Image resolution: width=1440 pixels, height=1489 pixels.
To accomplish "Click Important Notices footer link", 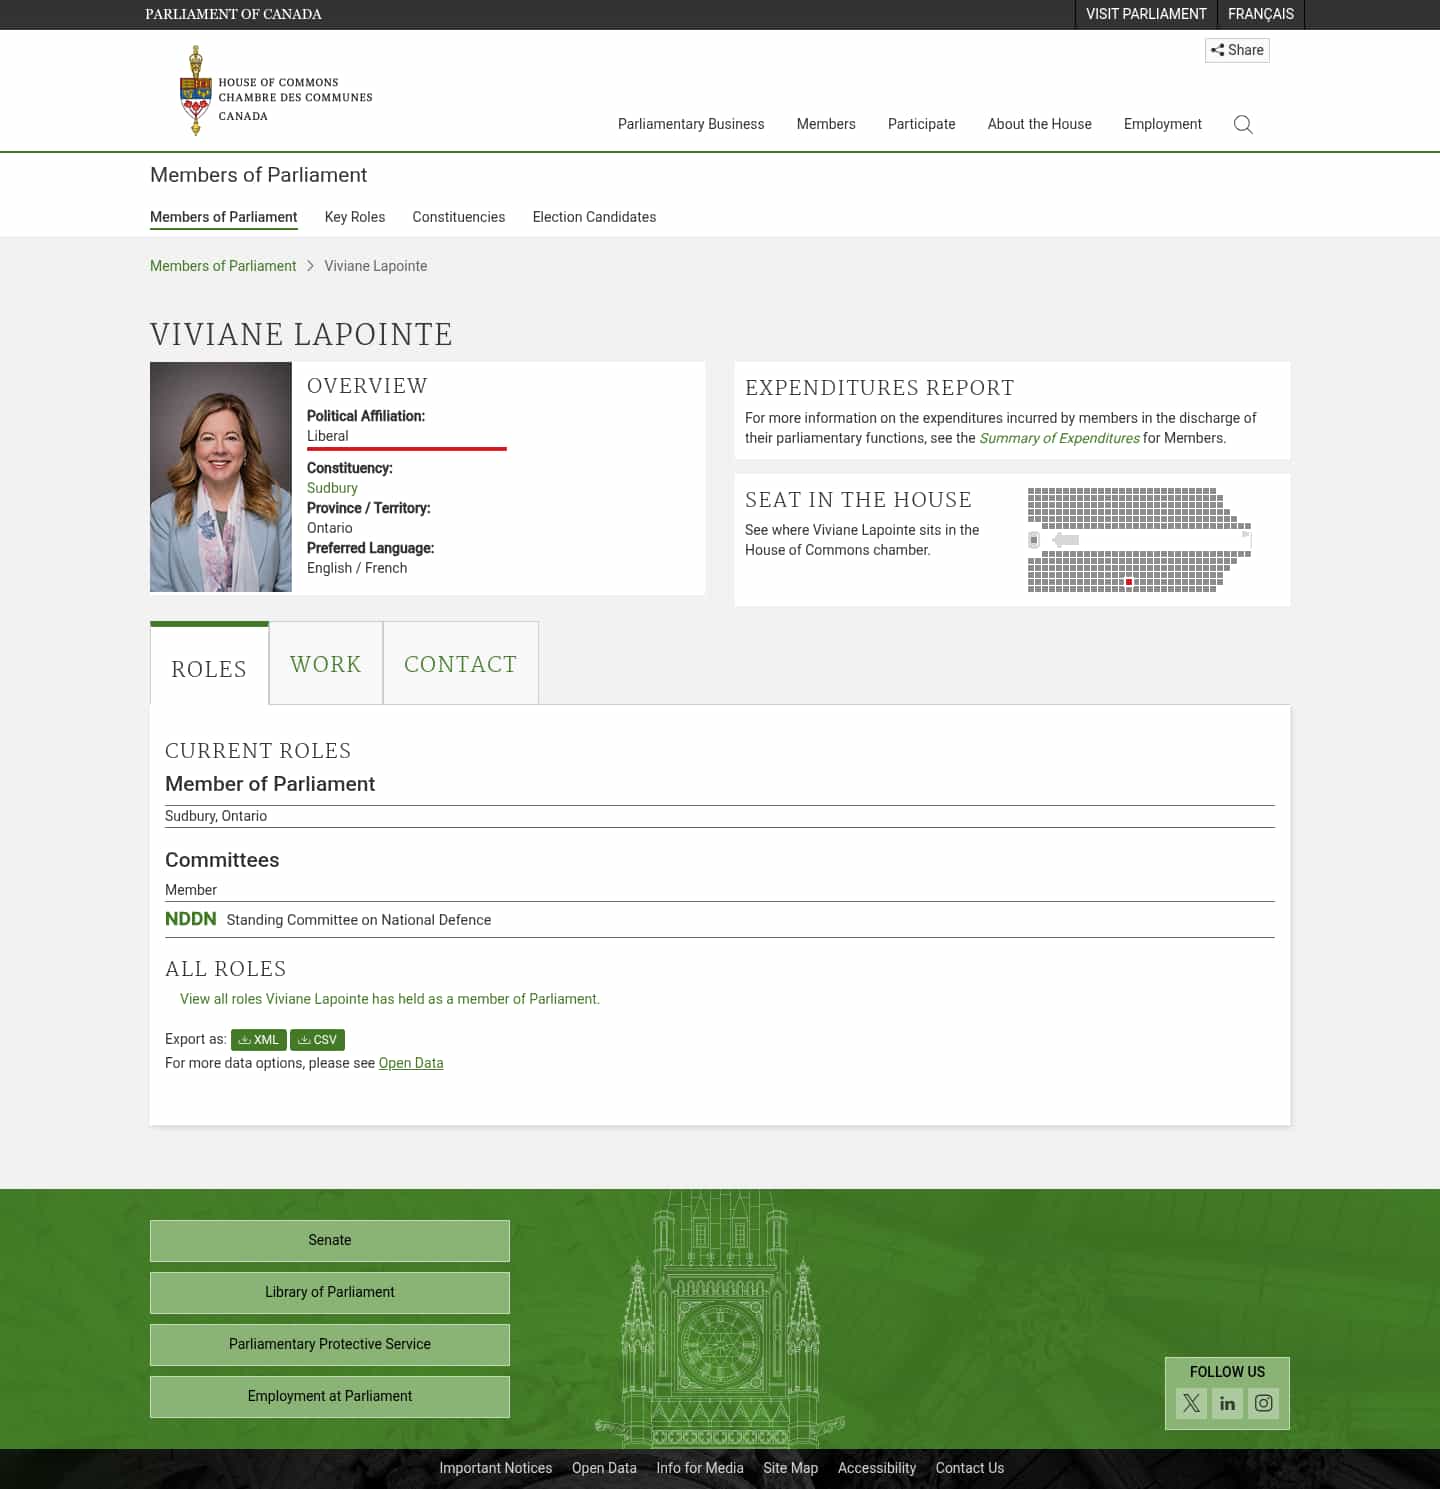I will [x=496, y=1468].
